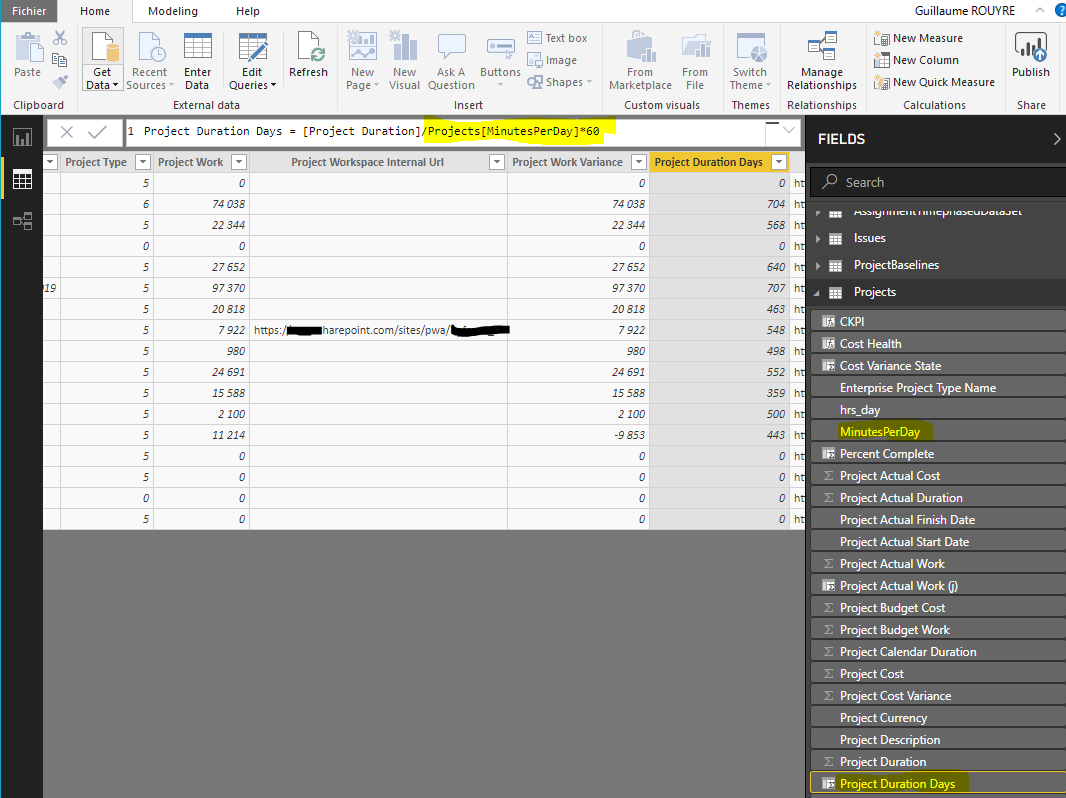Image resolution: width=1066 pixels, height=798 pixels.
Task: Click the Fields Search box
Action: click(x=938, y=182)
